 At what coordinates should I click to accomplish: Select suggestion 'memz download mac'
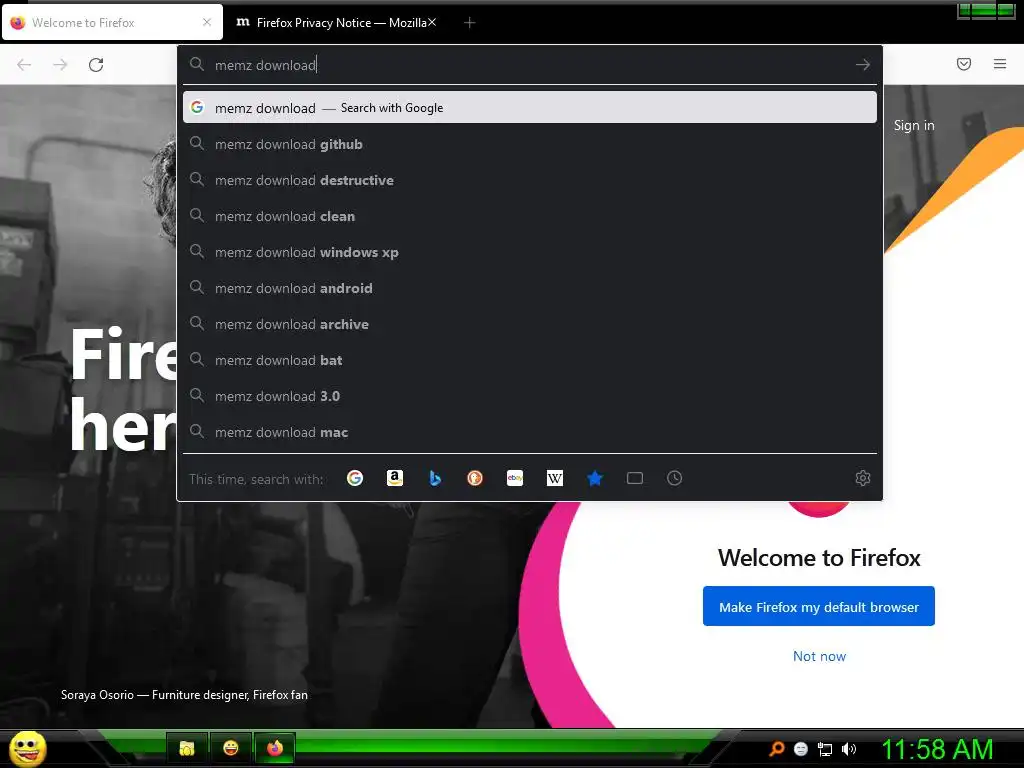530,432
